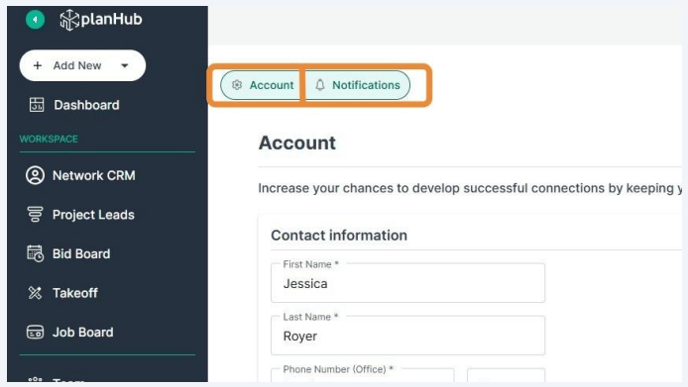The image size is (688, 387).
Task: Click the Phone Number (Office) field
Action: point(362,375)
